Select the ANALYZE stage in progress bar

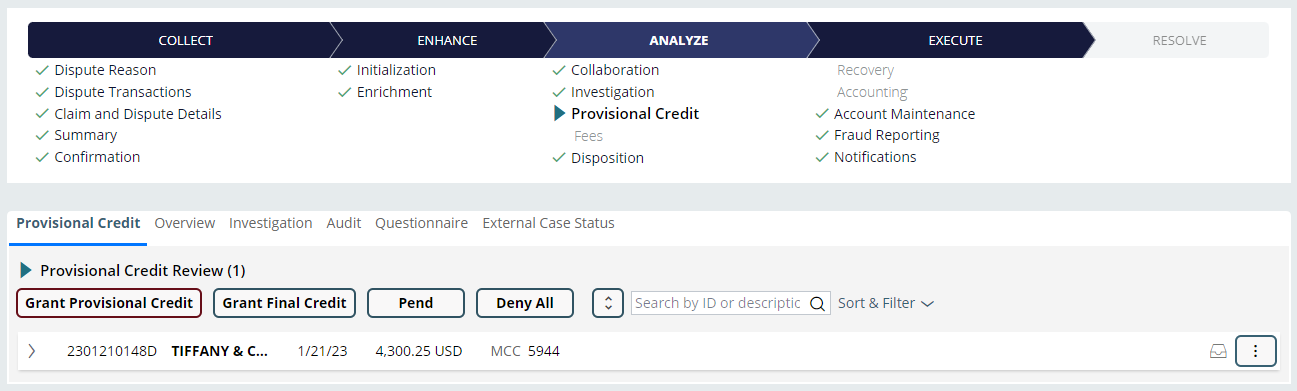coord(678,41)
